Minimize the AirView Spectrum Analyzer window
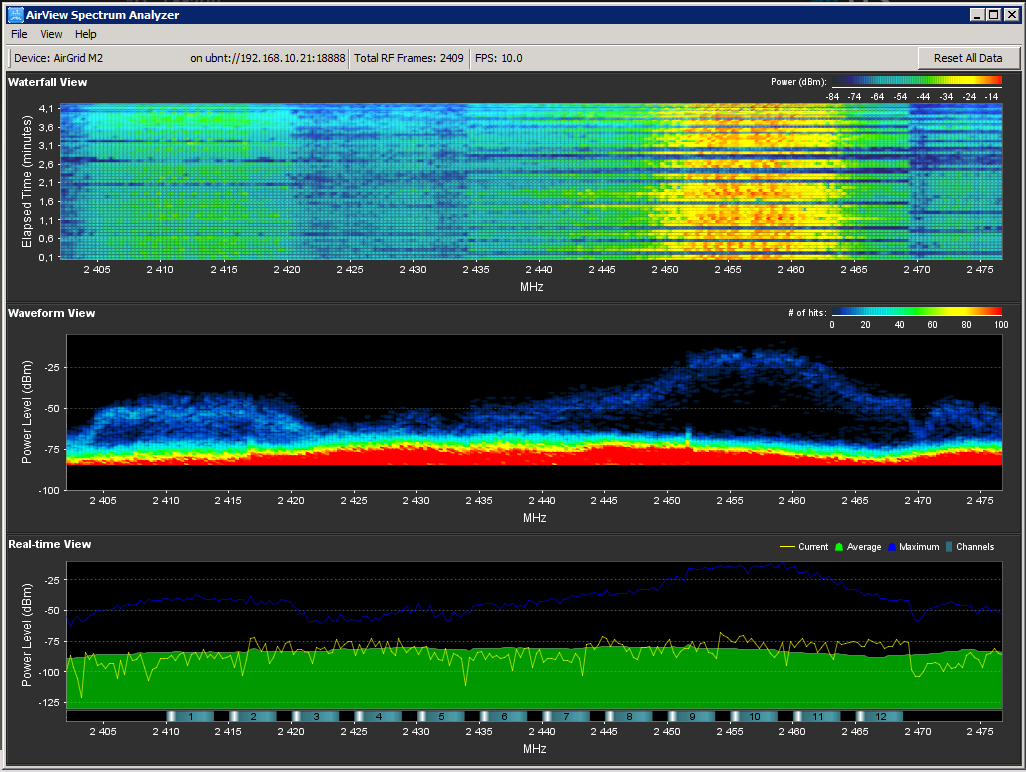This screenshot has height=772, width=1026. [x=976, y=15]
